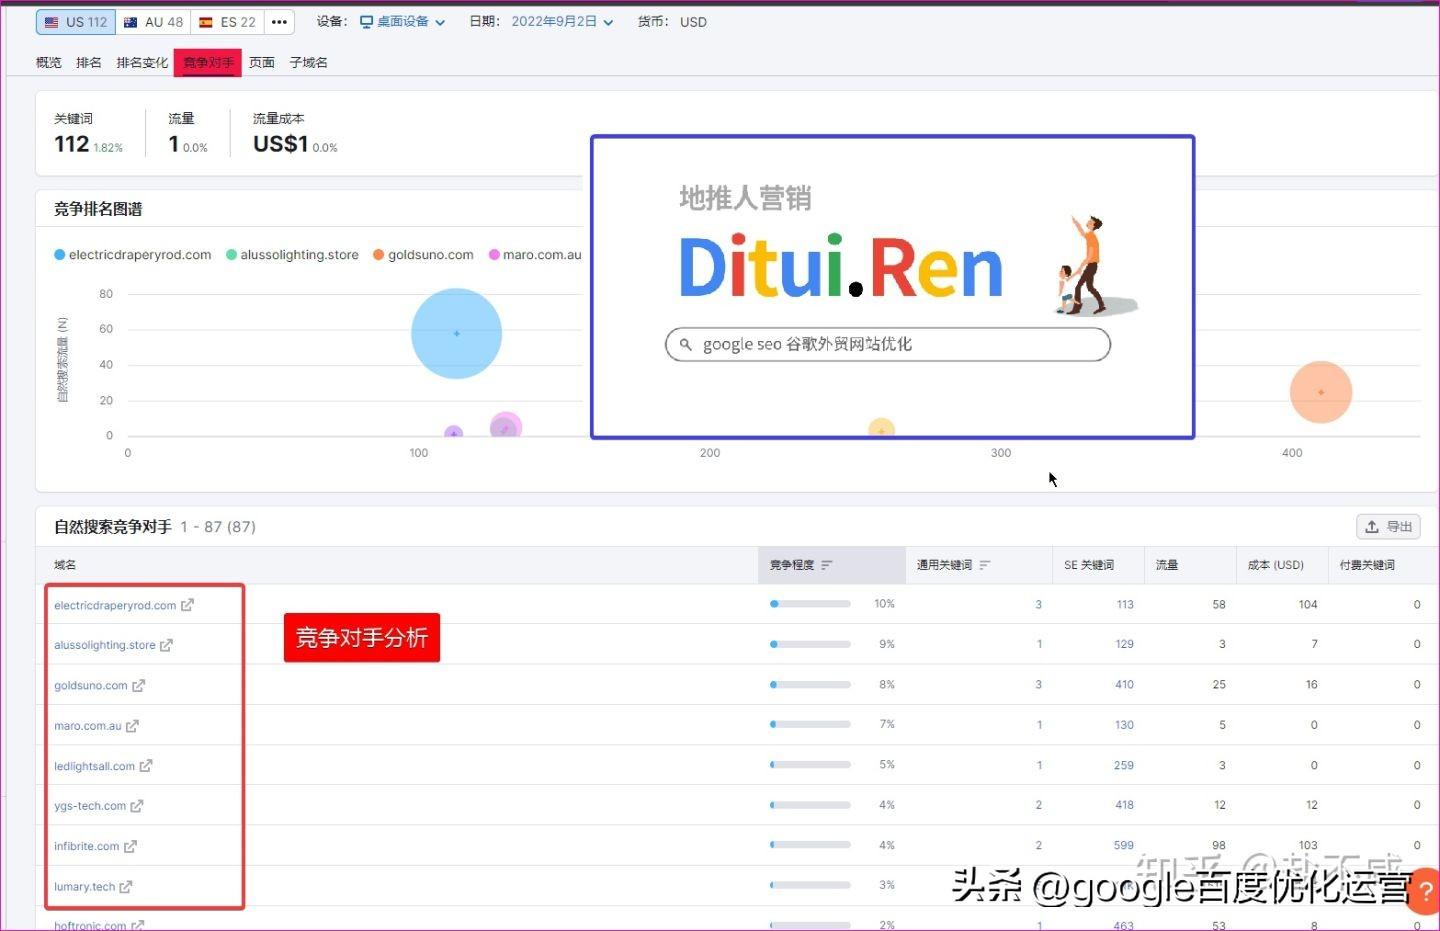
Task: Click the Australia flag icon
Action: coord(130,22)
